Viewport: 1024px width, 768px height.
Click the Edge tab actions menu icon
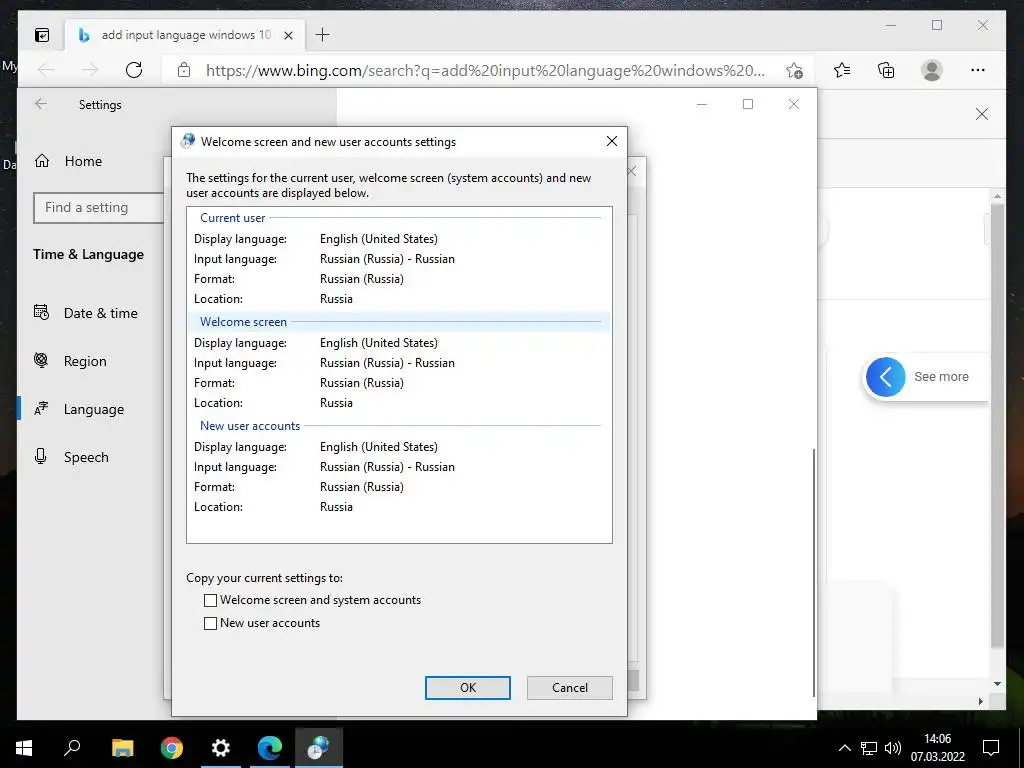[x=42, y=35]
